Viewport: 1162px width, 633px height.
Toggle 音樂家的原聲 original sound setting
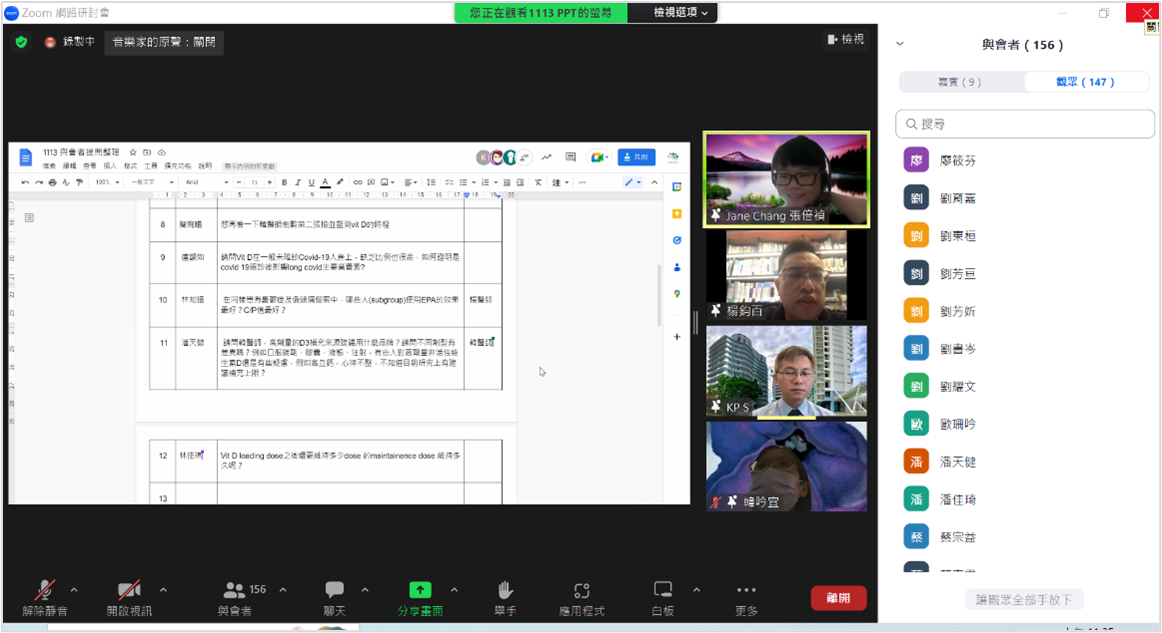(163, 42)
